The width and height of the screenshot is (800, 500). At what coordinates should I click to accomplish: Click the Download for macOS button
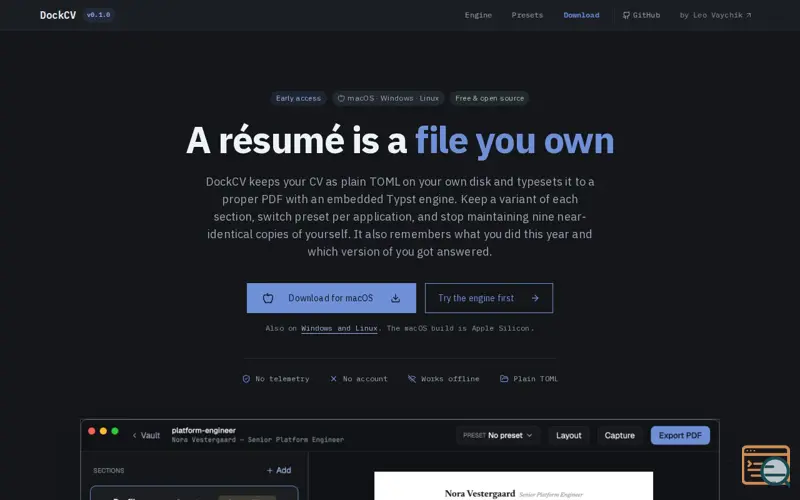pyautogui.click(x=331, y=298)
